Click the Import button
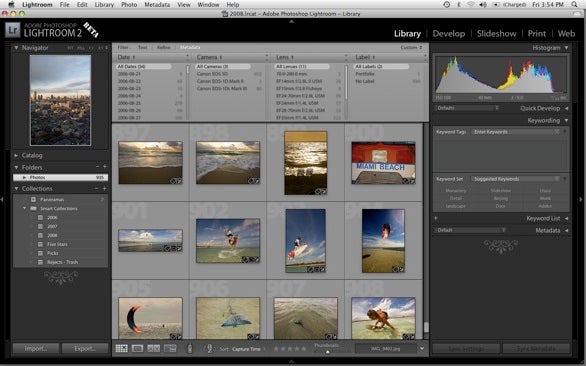This screenshot has width=586, height=366. [x=36, y=348]
